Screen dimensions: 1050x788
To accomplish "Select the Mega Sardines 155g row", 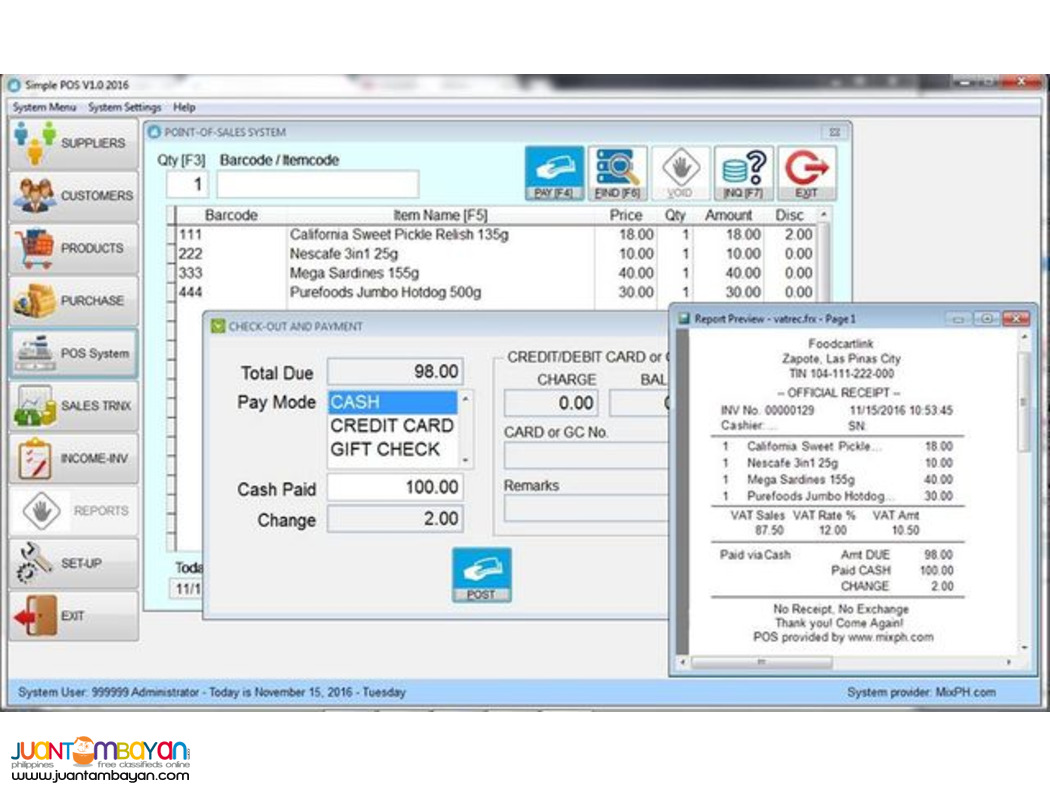I will click(496, 273).
